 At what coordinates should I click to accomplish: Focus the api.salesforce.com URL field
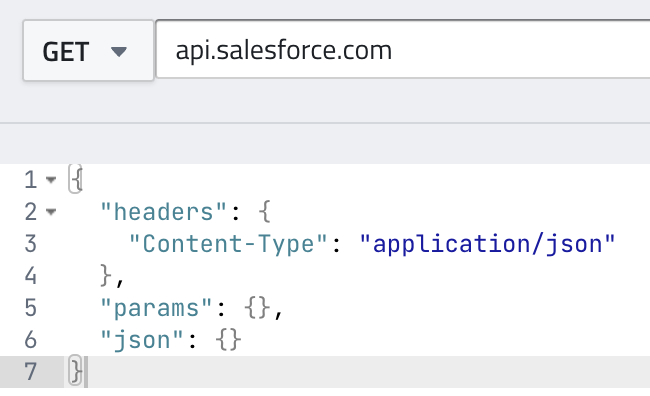(403, 49)
